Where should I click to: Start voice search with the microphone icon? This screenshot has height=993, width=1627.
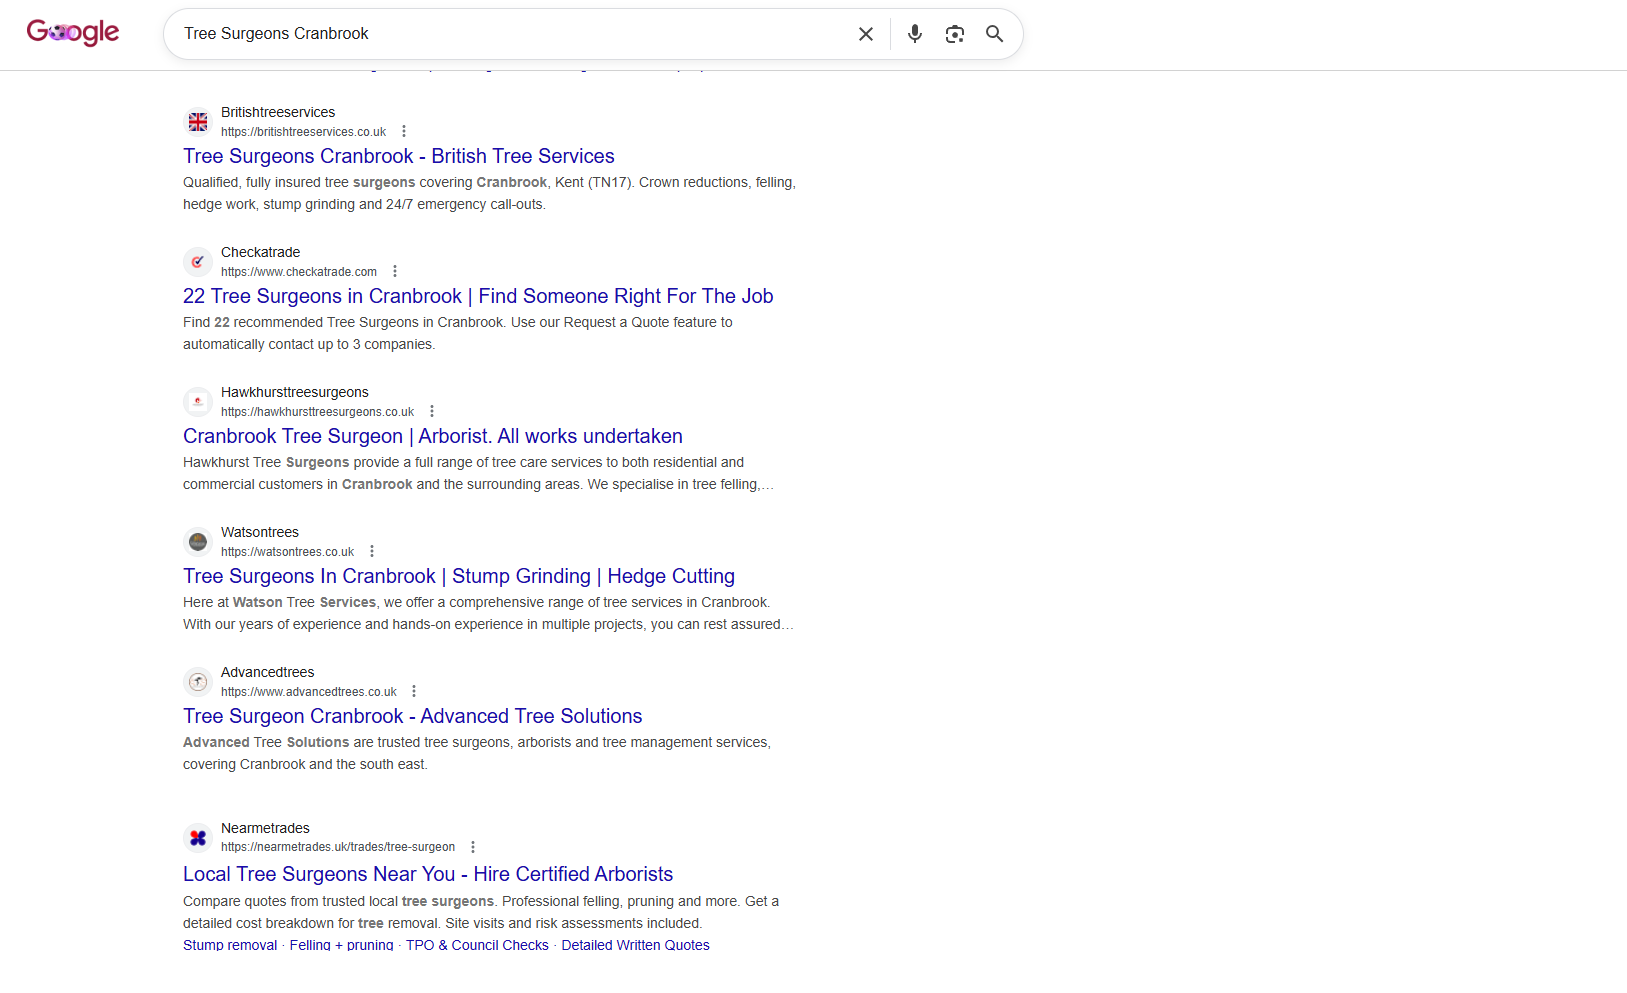click(915, 34)
